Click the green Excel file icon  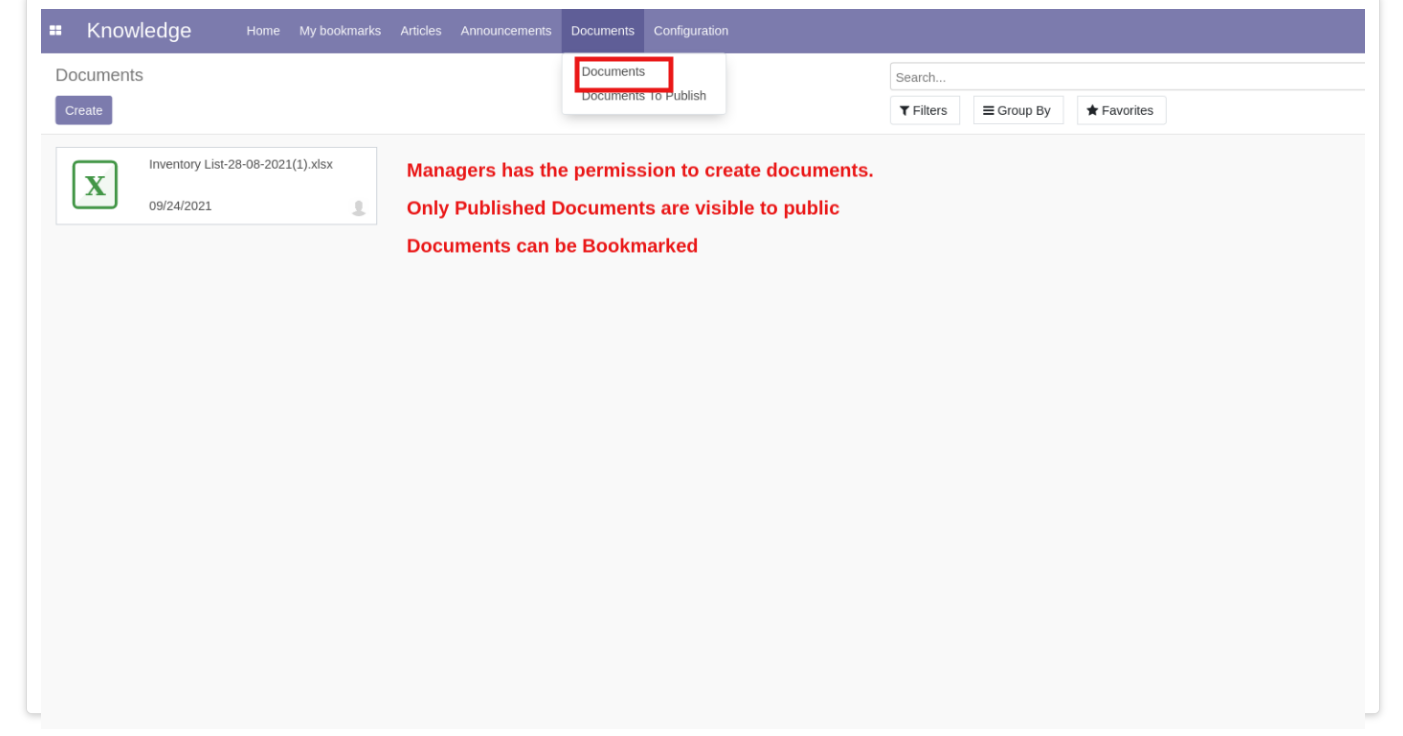pyautogui.click(x=95, y=185)
